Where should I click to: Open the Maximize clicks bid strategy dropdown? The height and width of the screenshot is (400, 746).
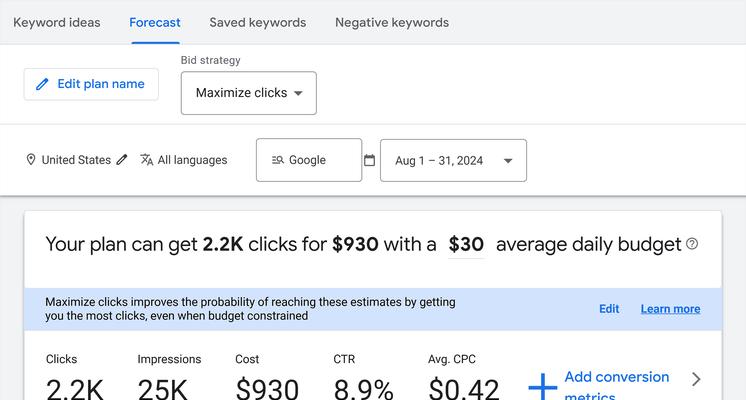point(249,93)
